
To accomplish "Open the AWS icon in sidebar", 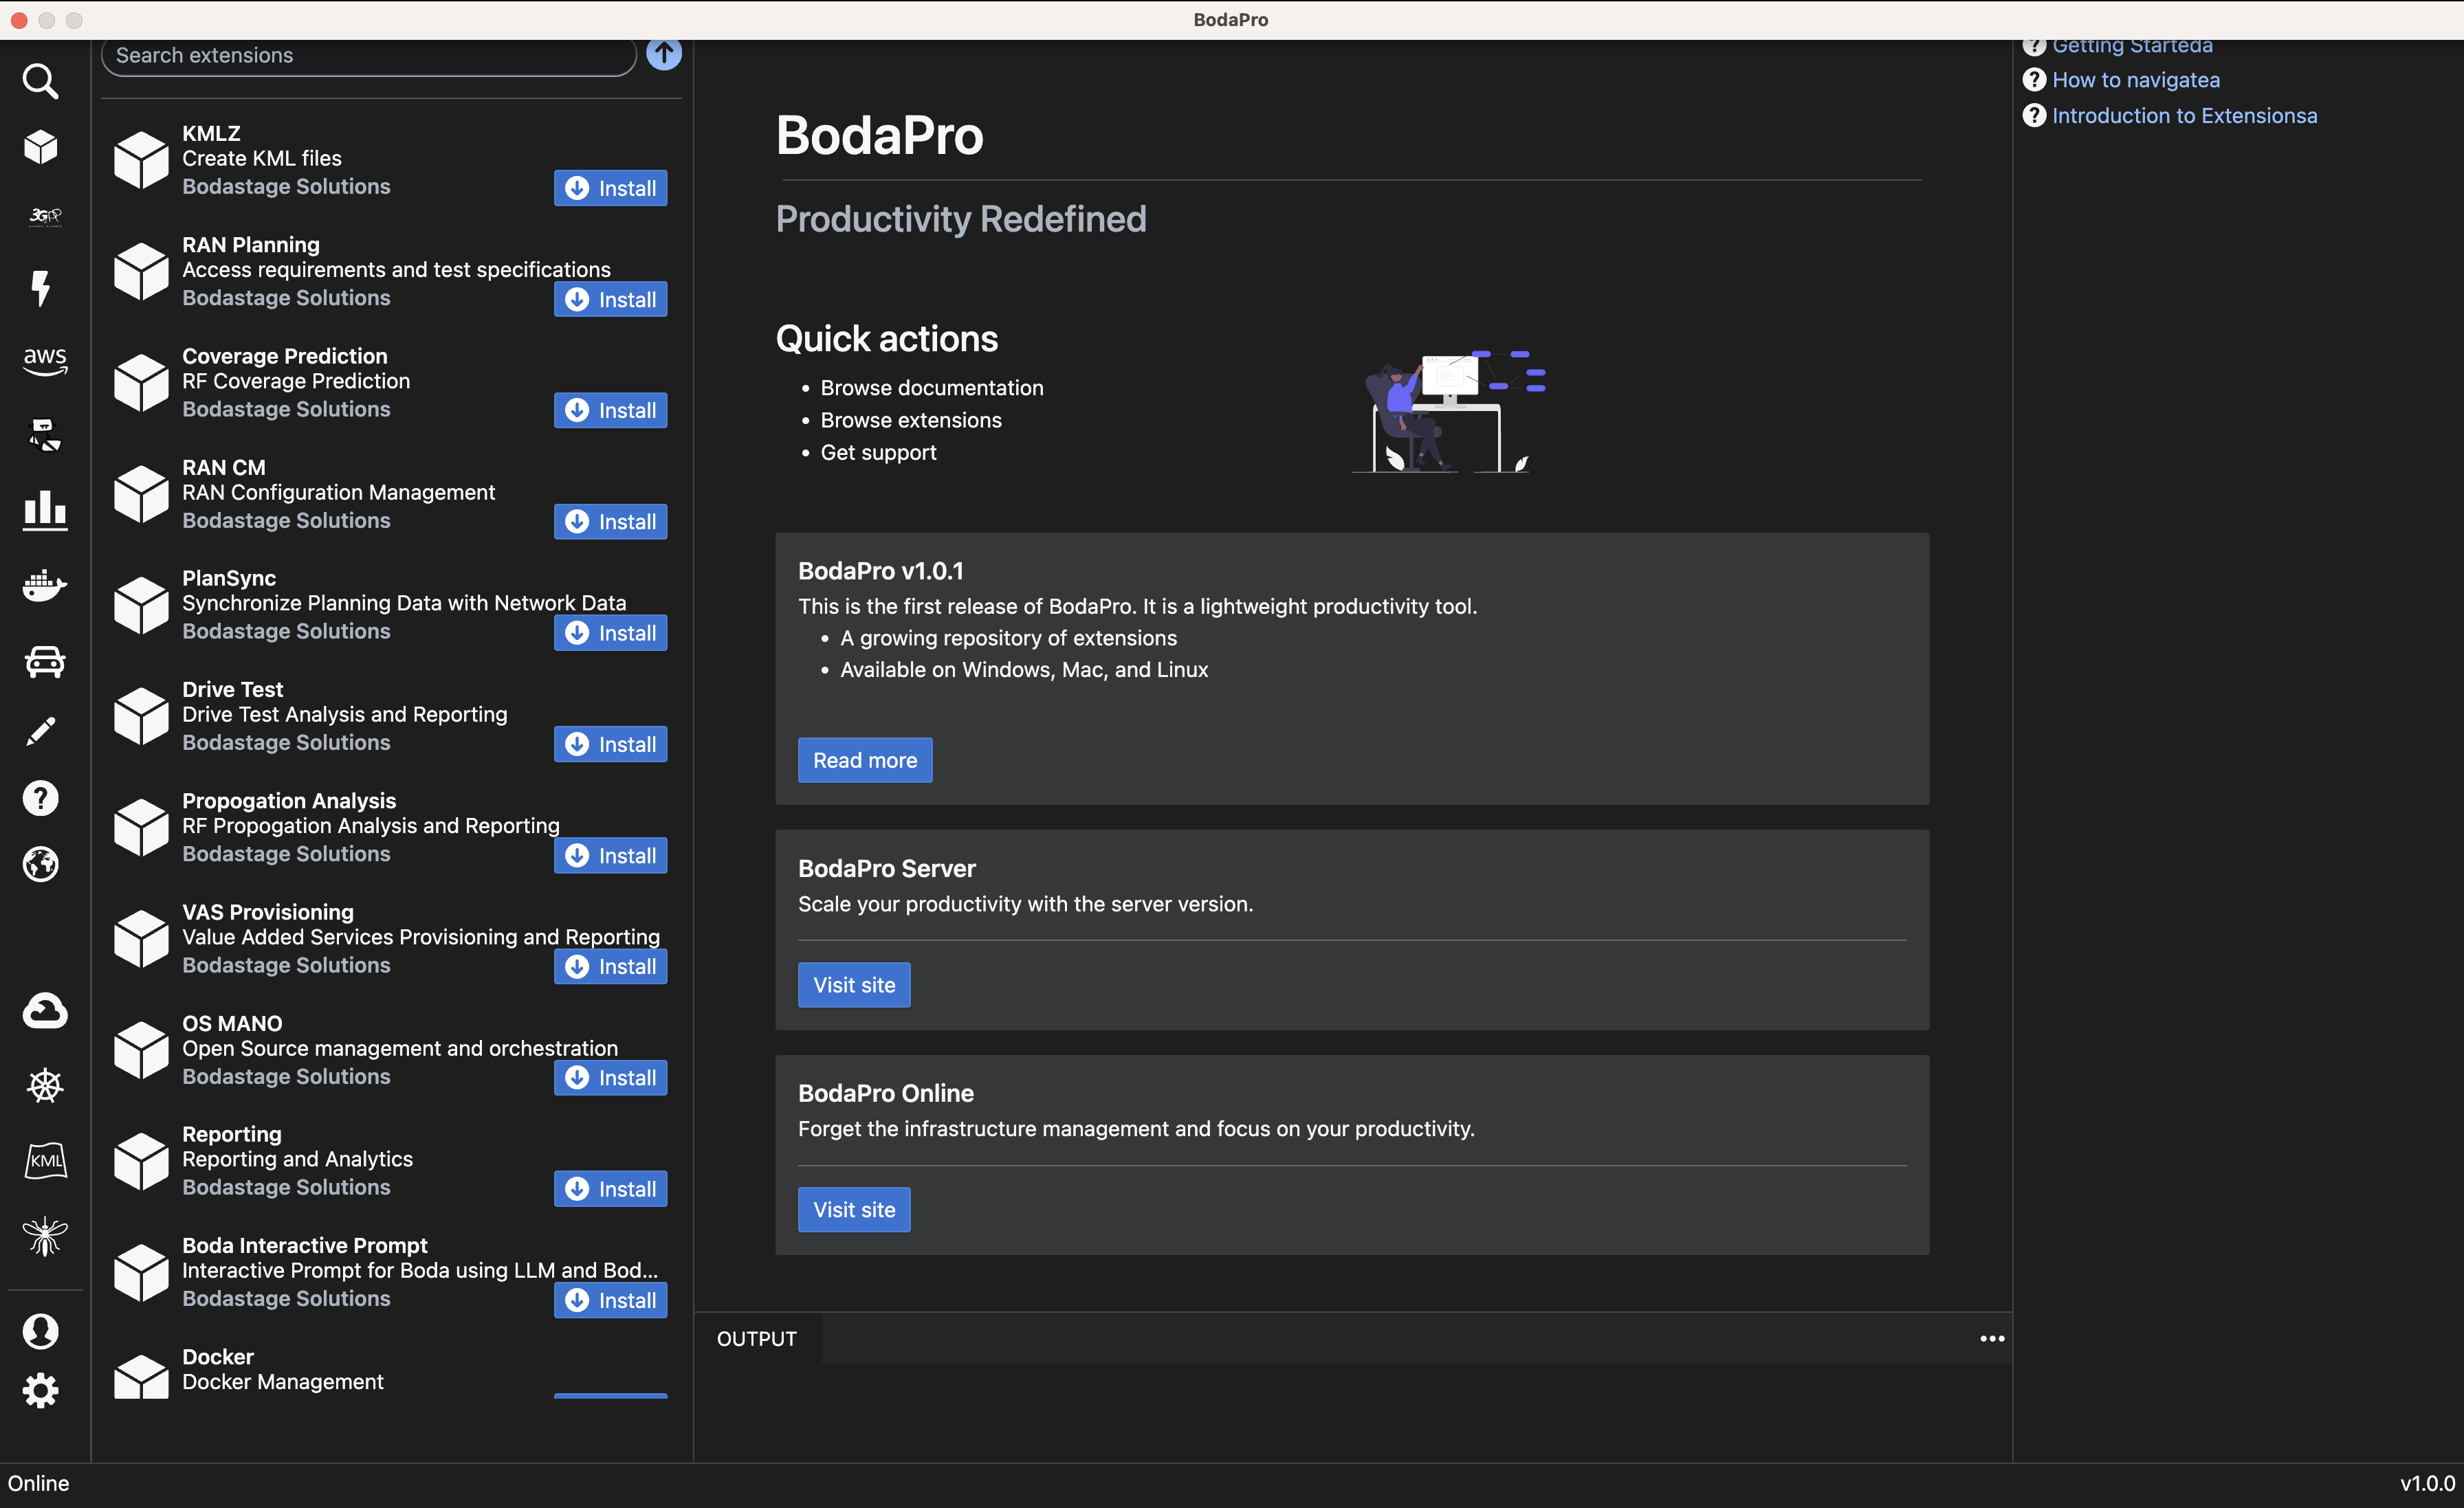I will 45,361.
